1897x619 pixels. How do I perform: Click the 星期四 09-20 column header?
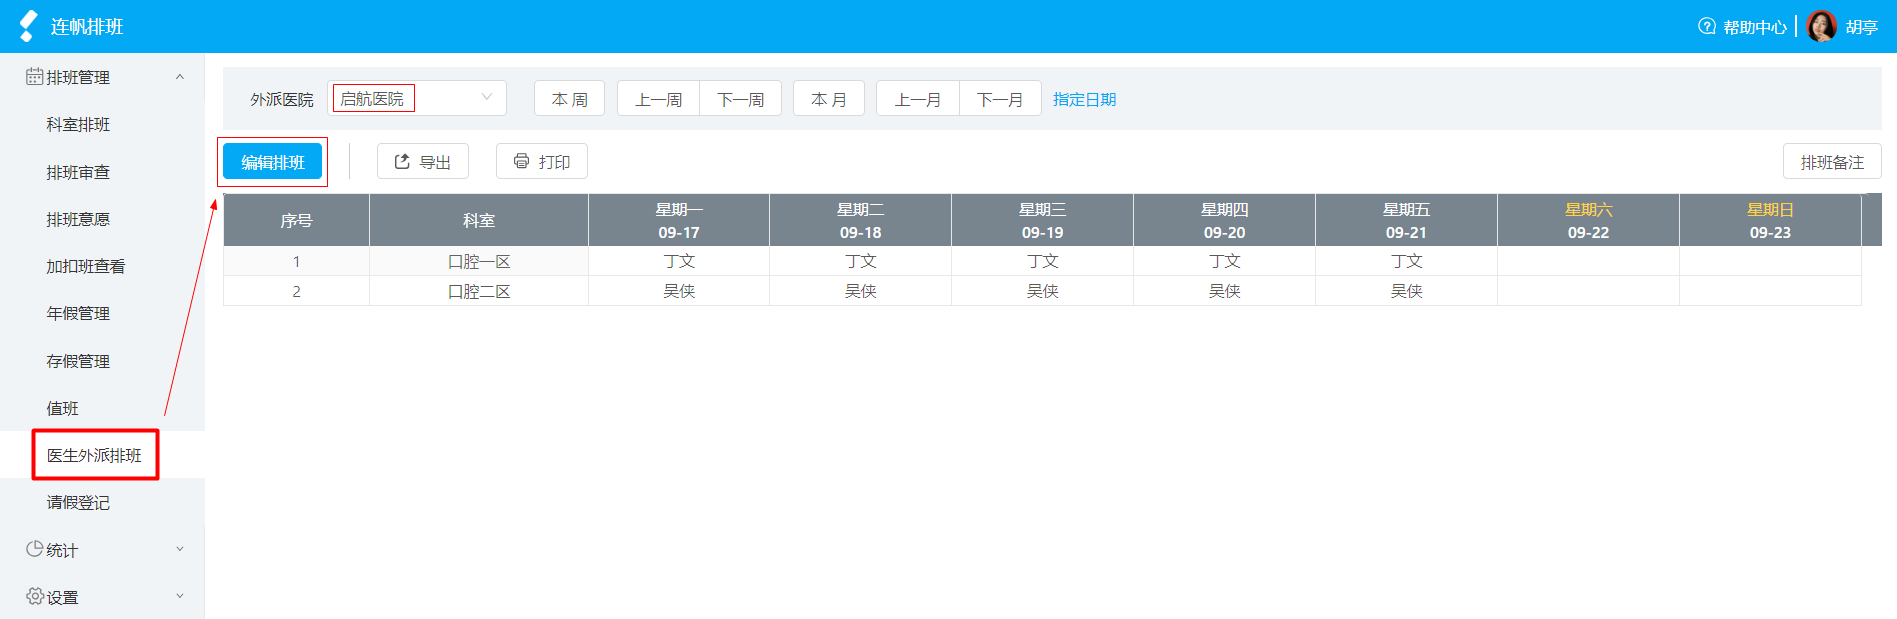coord(1224,220)
